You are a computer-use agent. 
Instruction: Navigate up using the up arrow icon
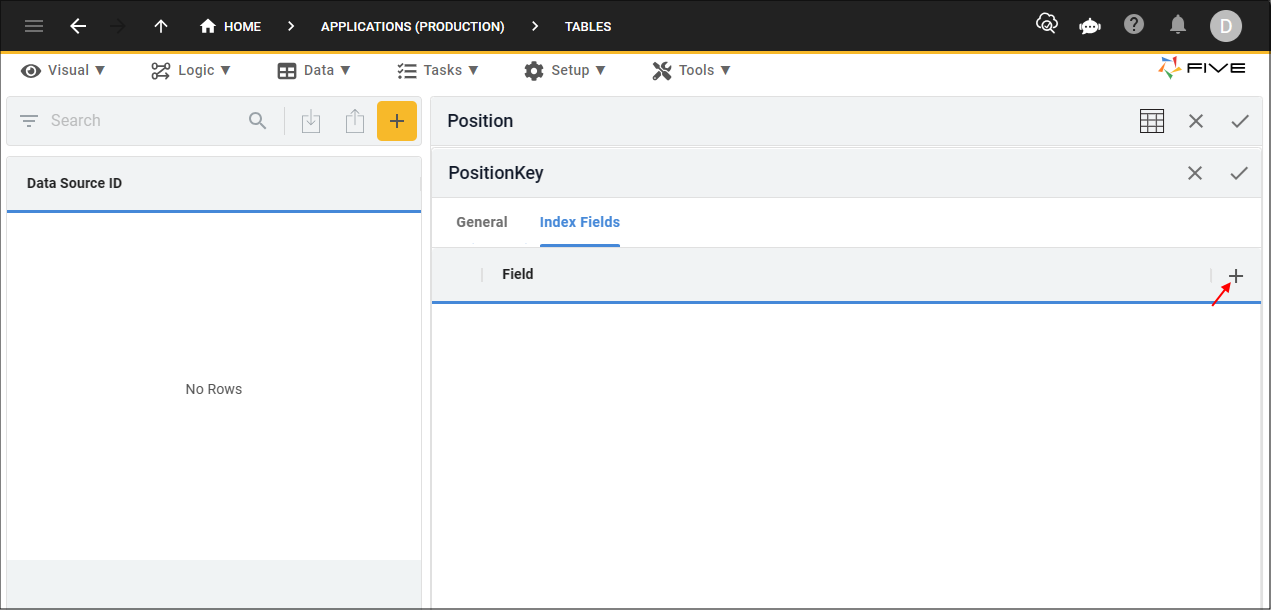(160, 26)
